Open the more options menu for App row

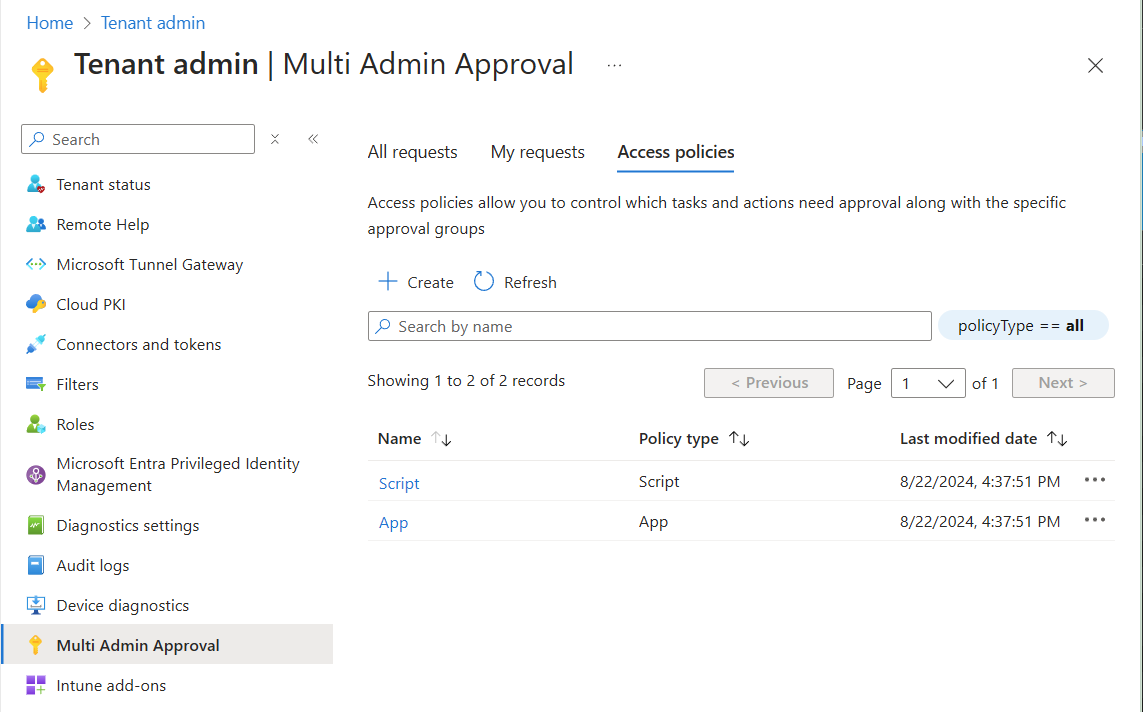coord(1095,520)
